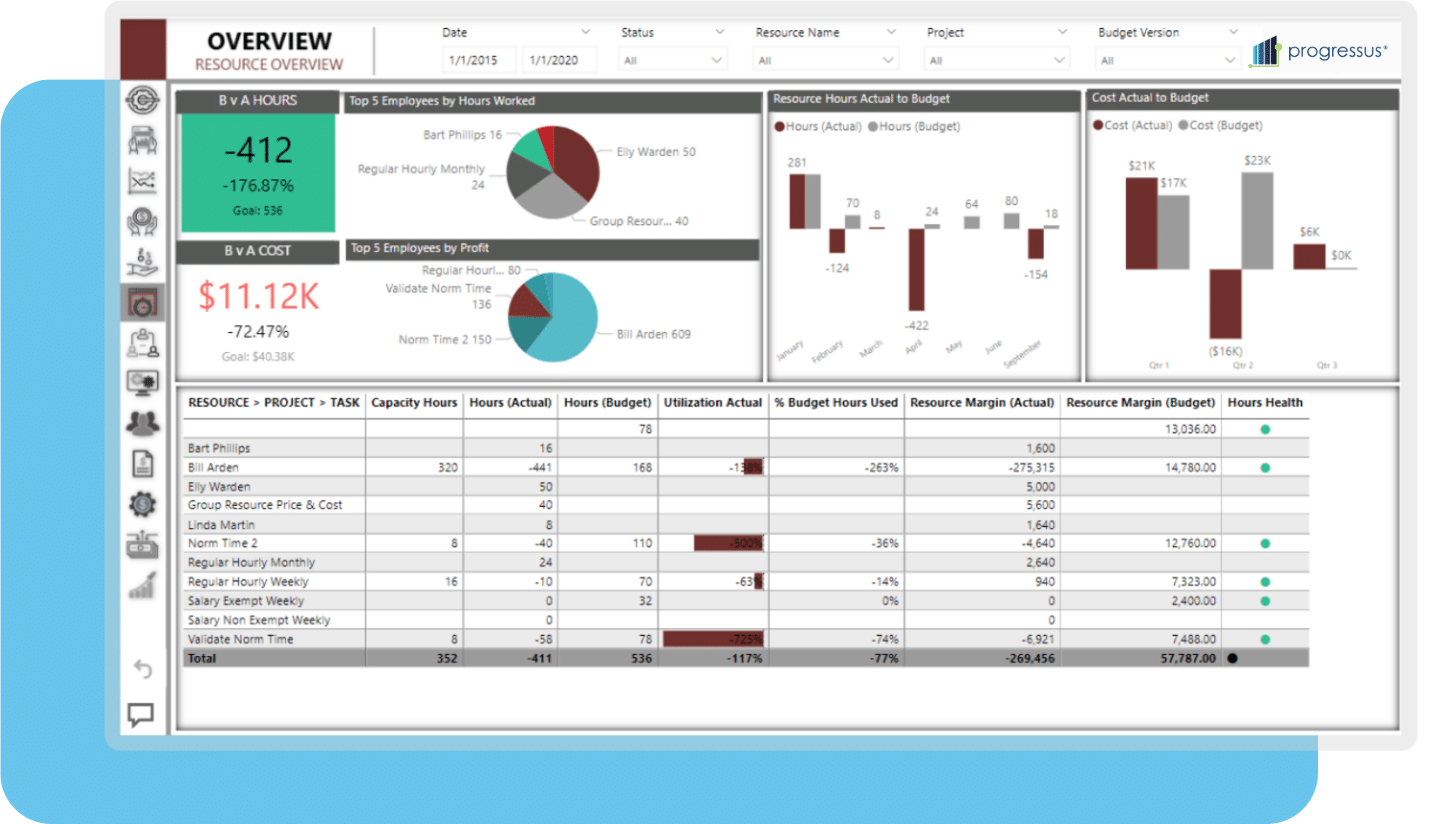Click the document page sidebar icon
Viewport: 1430px width, 824px height.
pos(143,464)
